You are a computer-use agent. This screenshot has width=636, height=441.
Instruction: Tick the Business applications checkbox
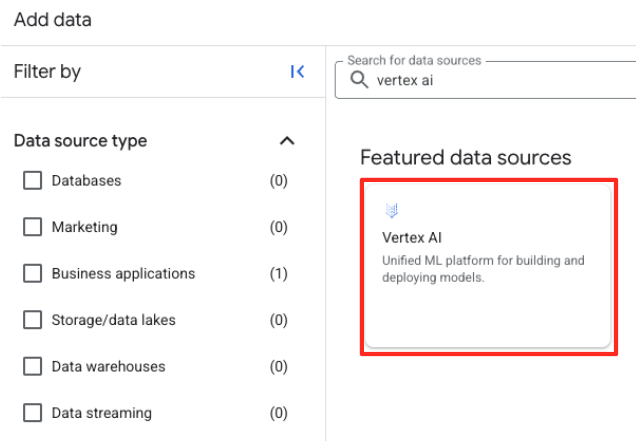pos(33,274)
